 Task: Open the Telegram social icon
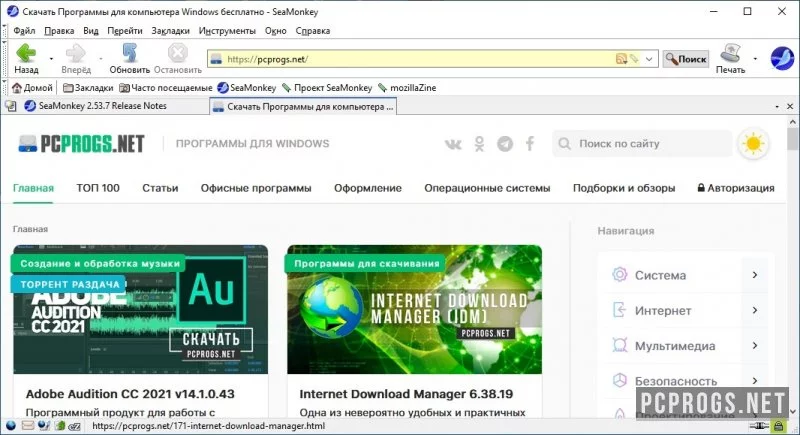pos(505,144)
